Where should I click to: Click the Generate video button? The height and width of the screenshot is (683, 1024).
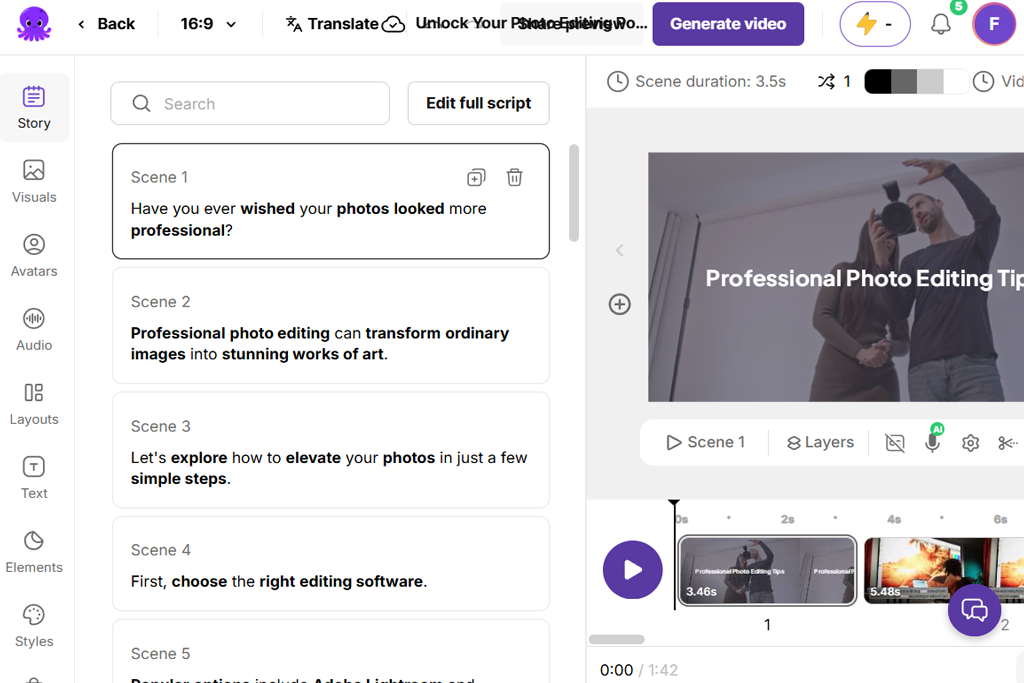pos(728,24)
